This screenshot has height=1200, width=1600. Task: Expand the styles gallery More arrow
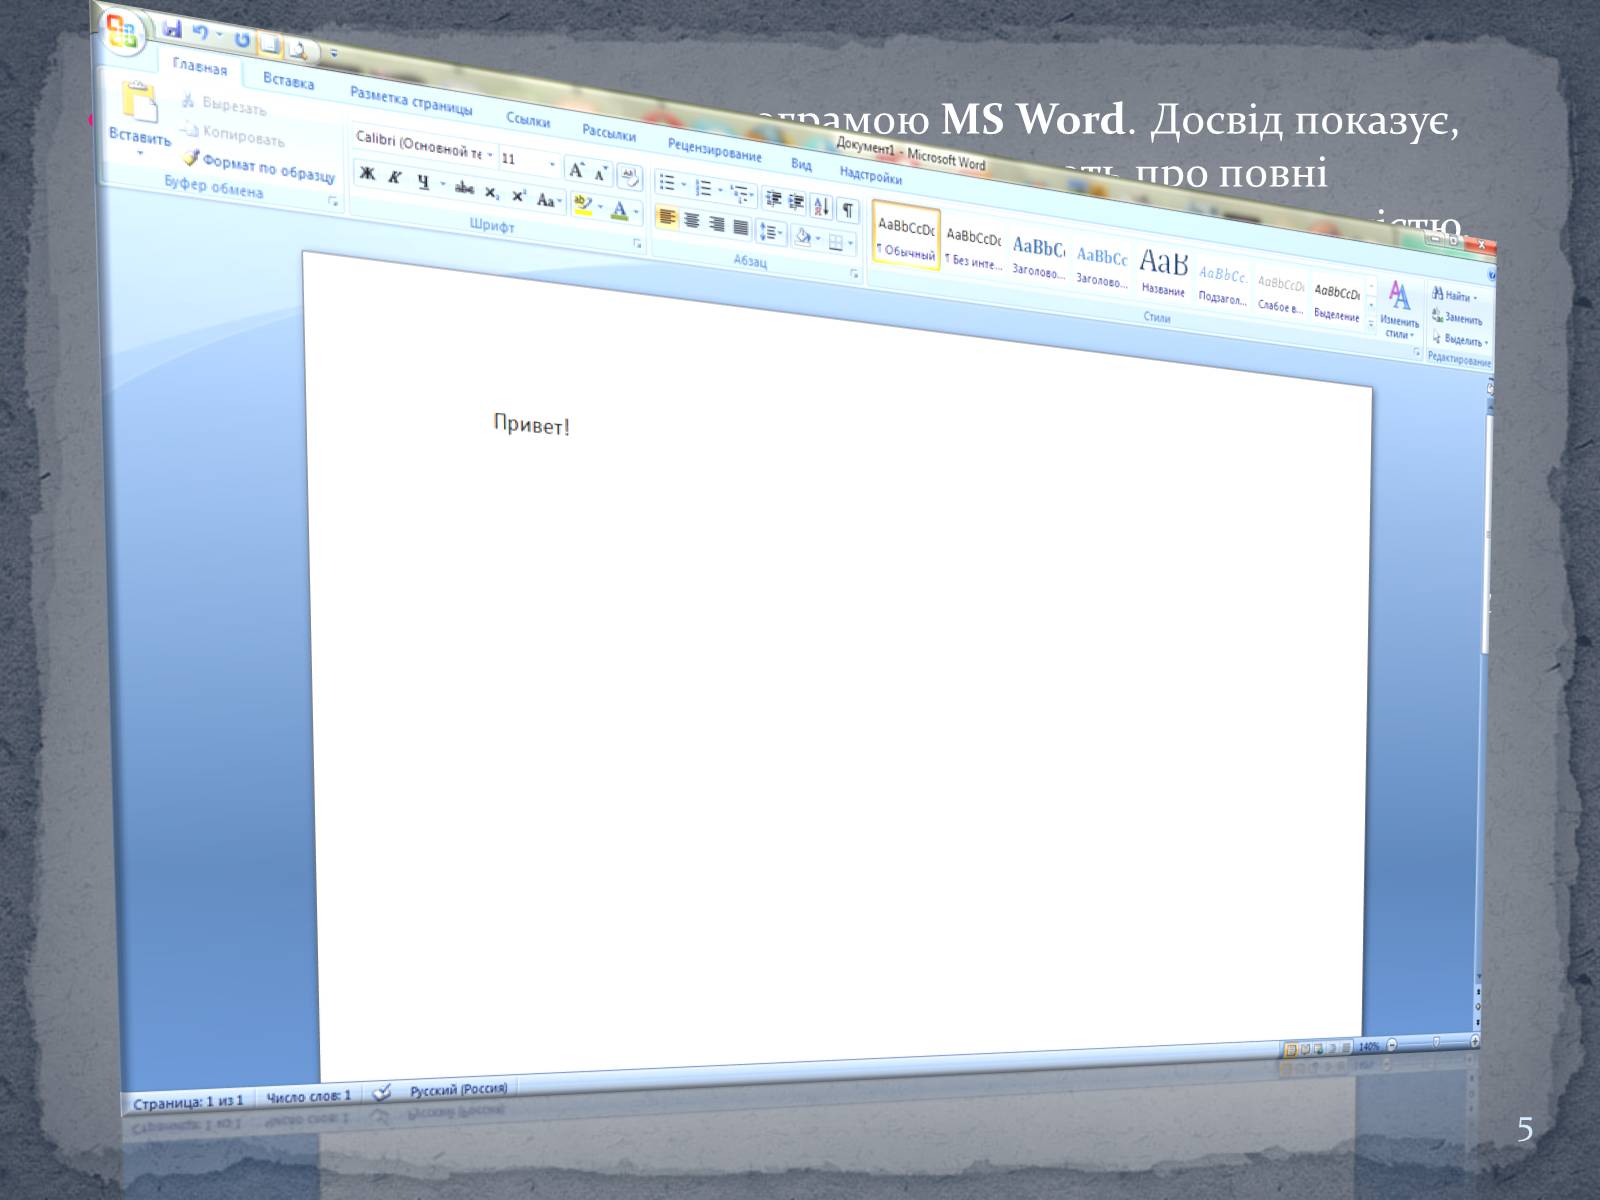[x=1371, y=323]
